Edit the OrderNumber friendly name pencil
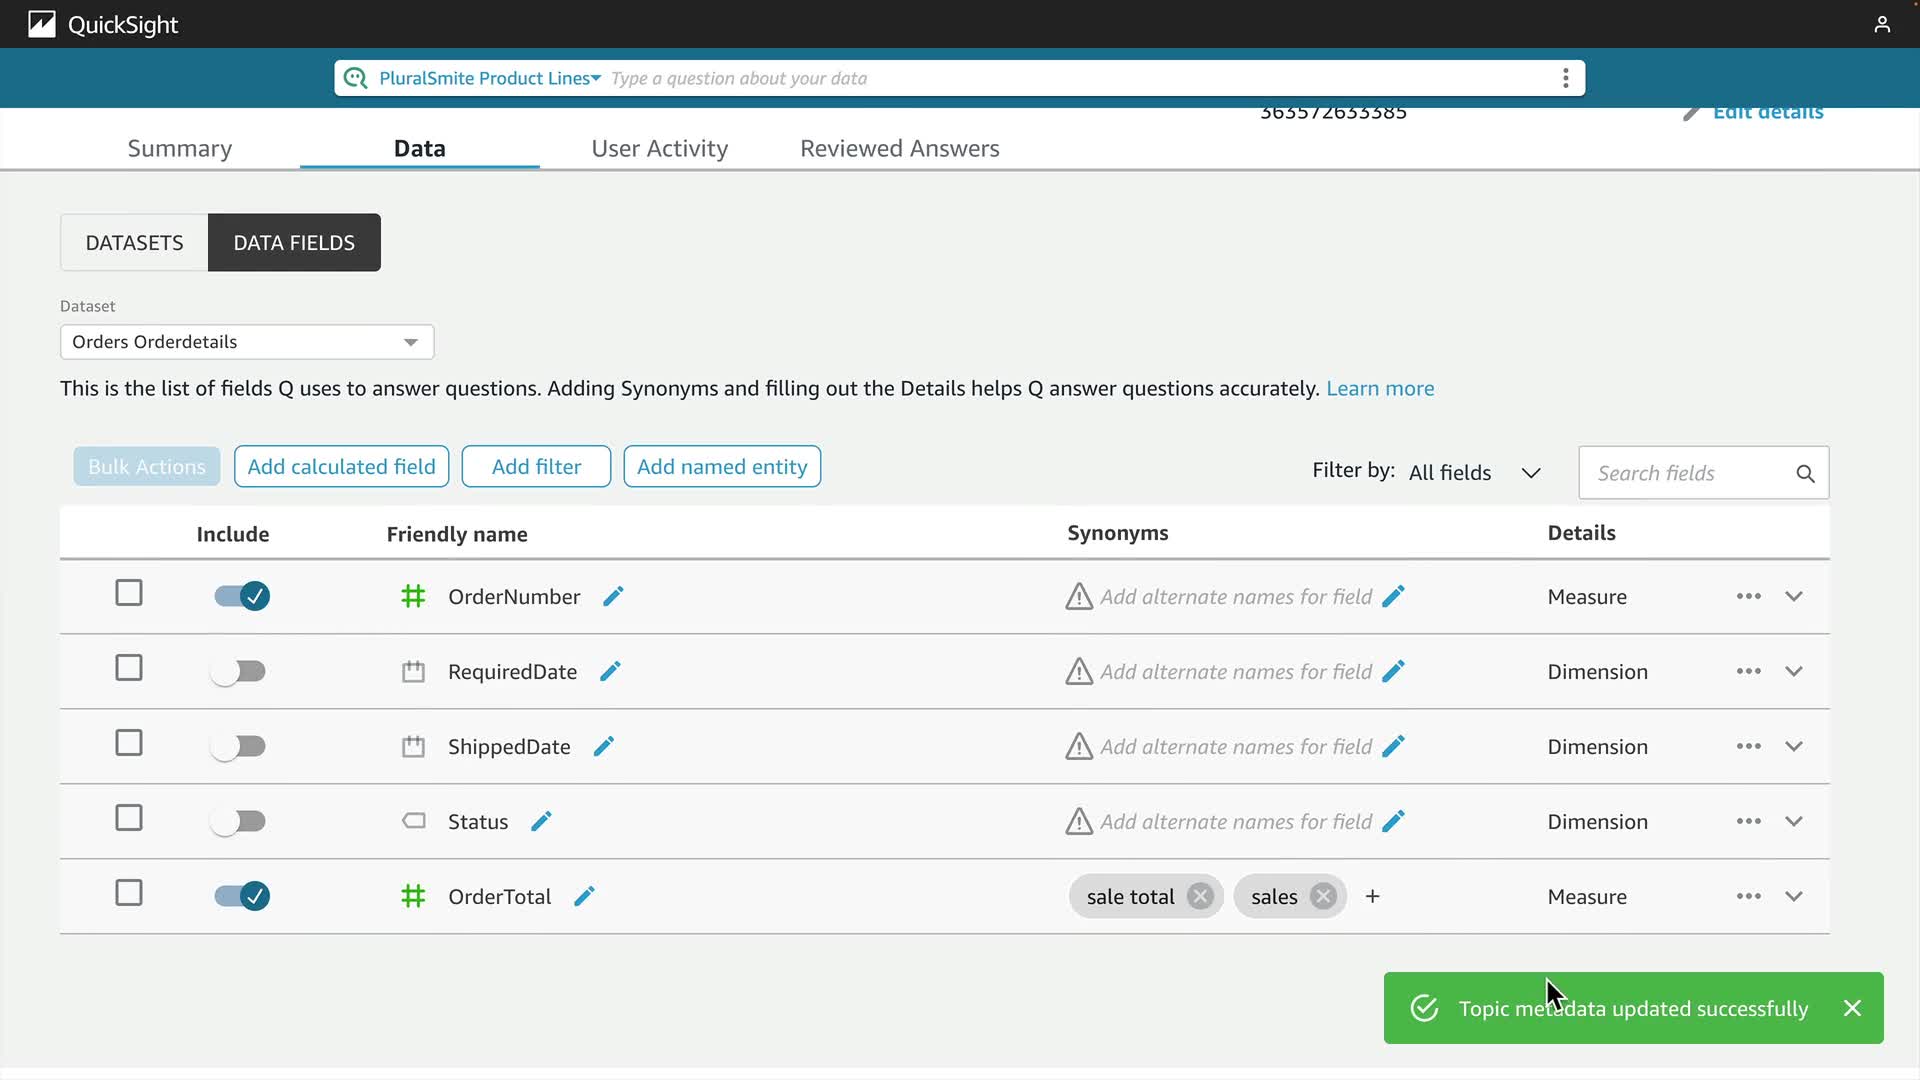This screenshot has width=1920, height=1080. click(x=613, y=596)
